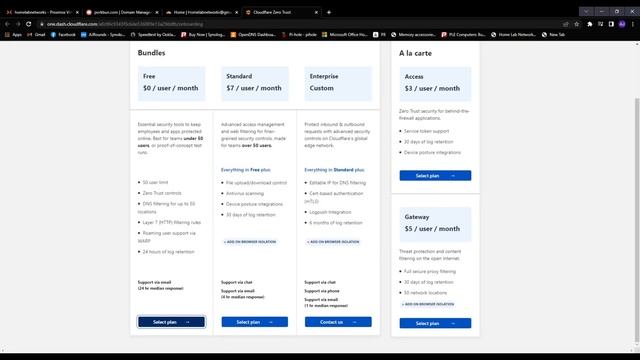640x360 pixels.
Task: Open the PLE Computers bookmark
Action: [463, 35]
